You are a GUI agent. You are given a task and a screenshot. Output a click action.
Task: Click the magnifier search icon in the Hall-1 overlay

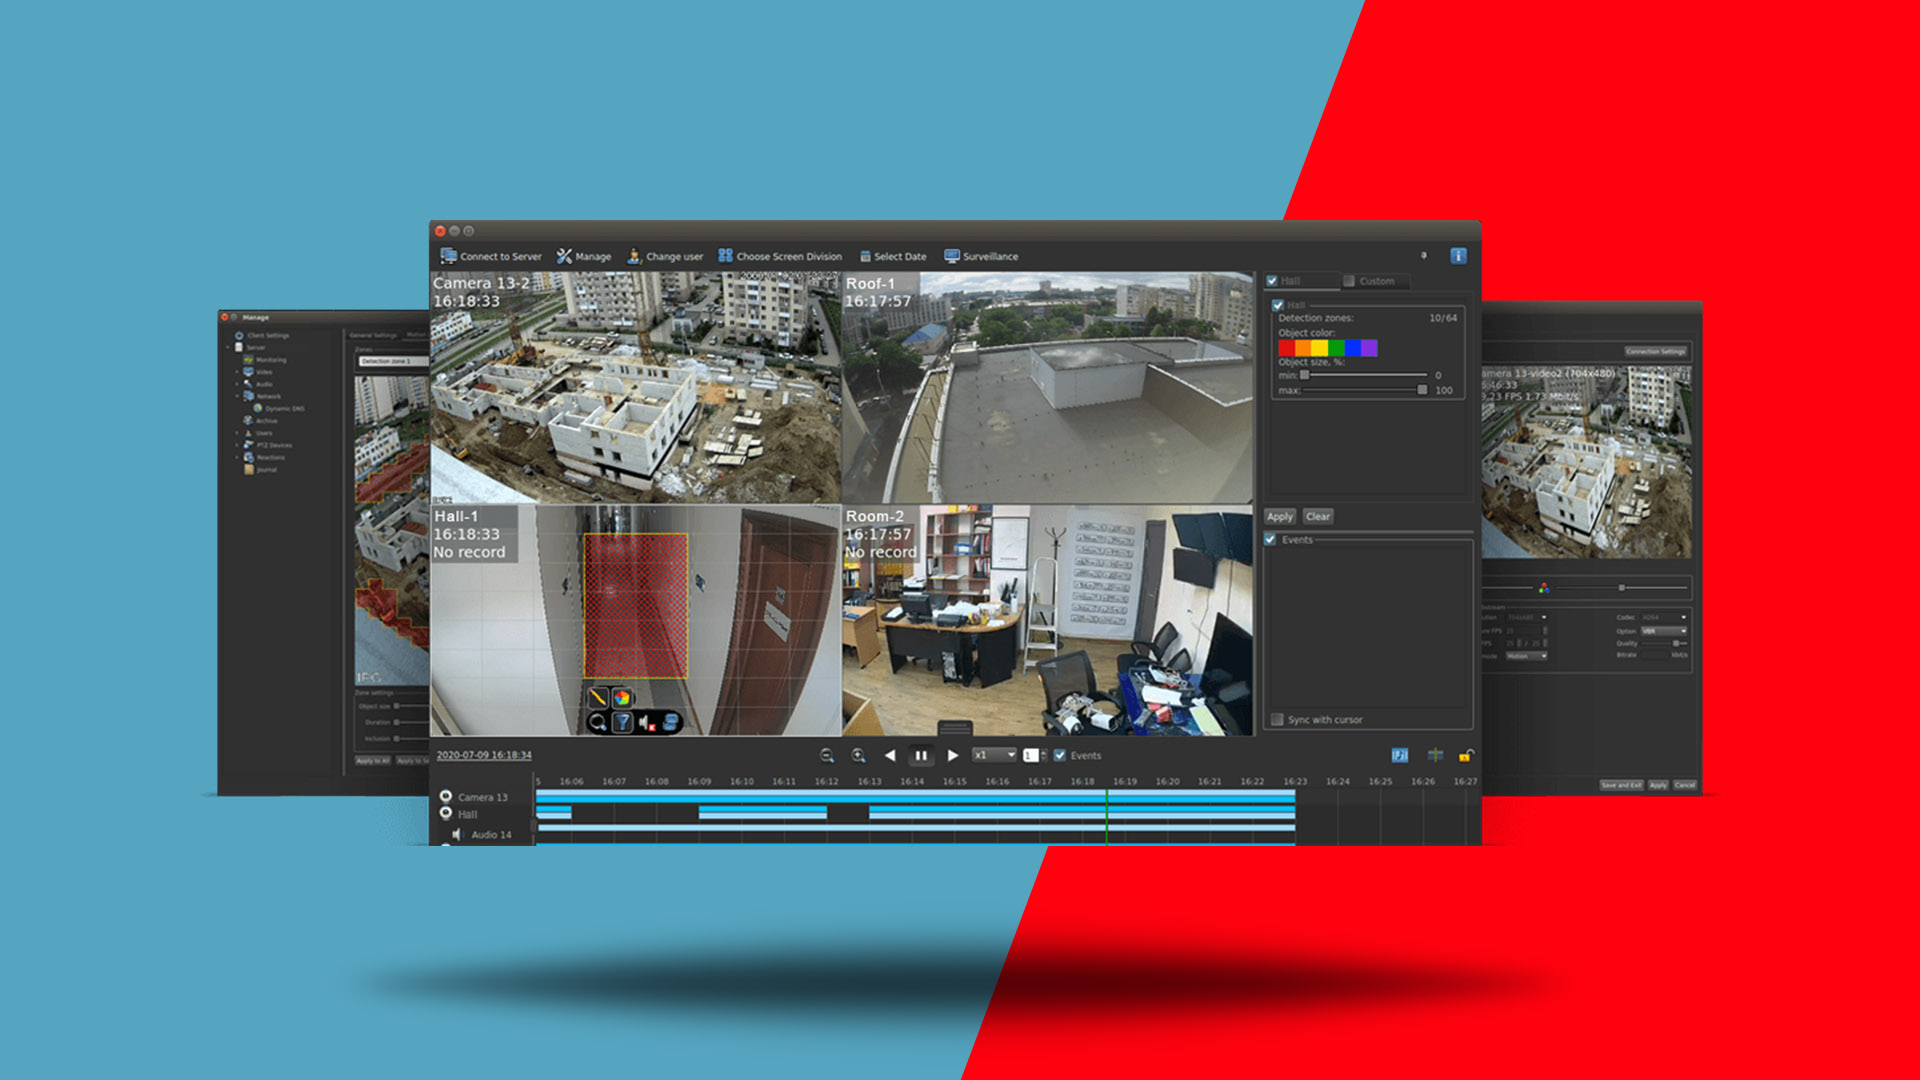tap(598, 722)
